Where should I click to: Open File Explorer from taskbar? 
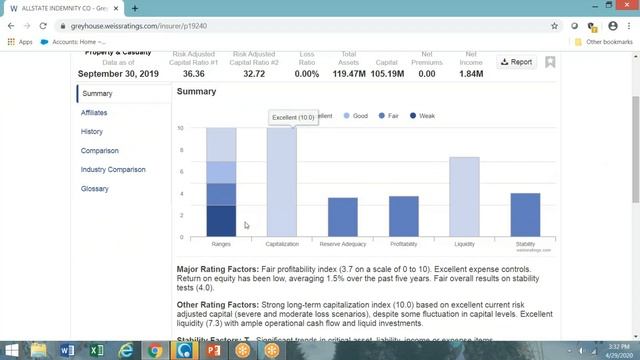pos(39,351)
